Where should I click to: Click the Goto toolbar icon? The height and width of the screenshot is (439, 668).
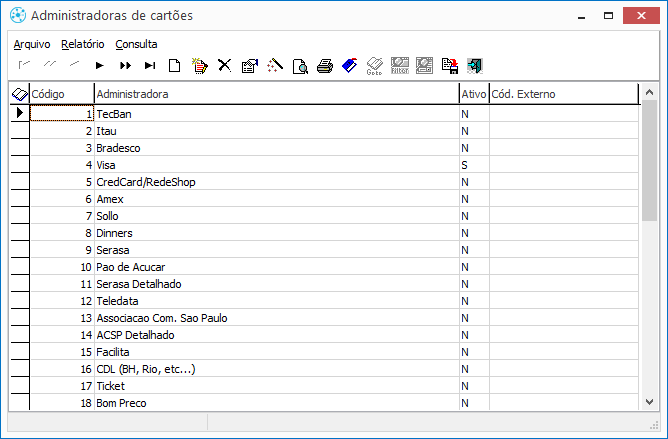click(x=374, y=66)
